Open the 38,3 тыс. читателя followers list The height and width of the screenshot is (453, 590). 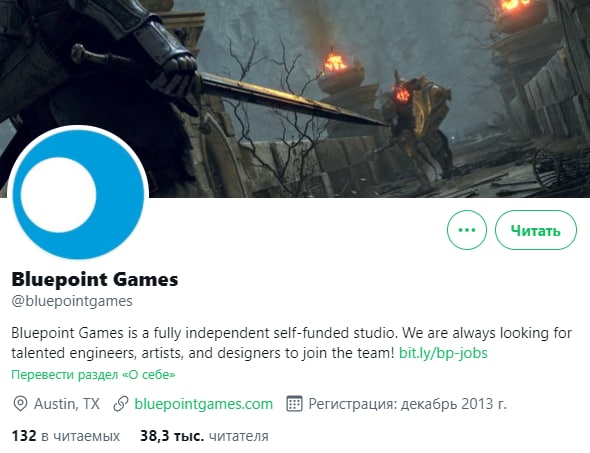click(204, 436)
